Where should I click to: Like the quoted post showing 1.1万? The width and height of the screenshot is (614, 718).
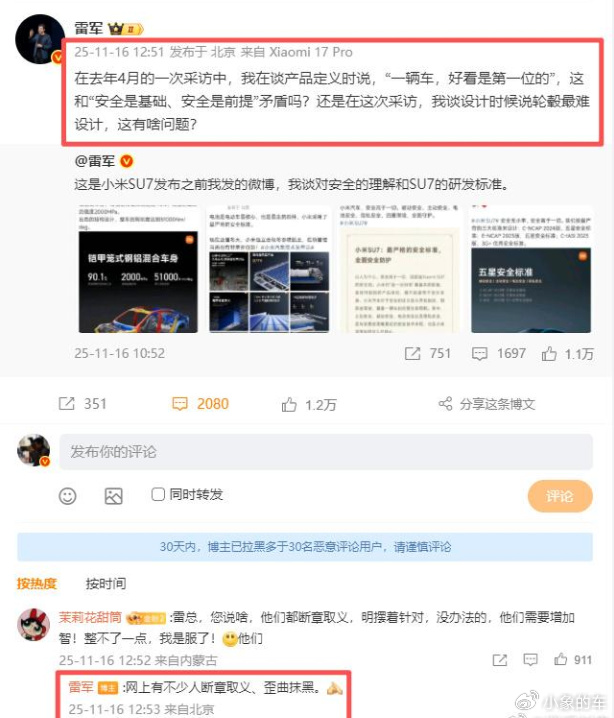pos(549,354)
